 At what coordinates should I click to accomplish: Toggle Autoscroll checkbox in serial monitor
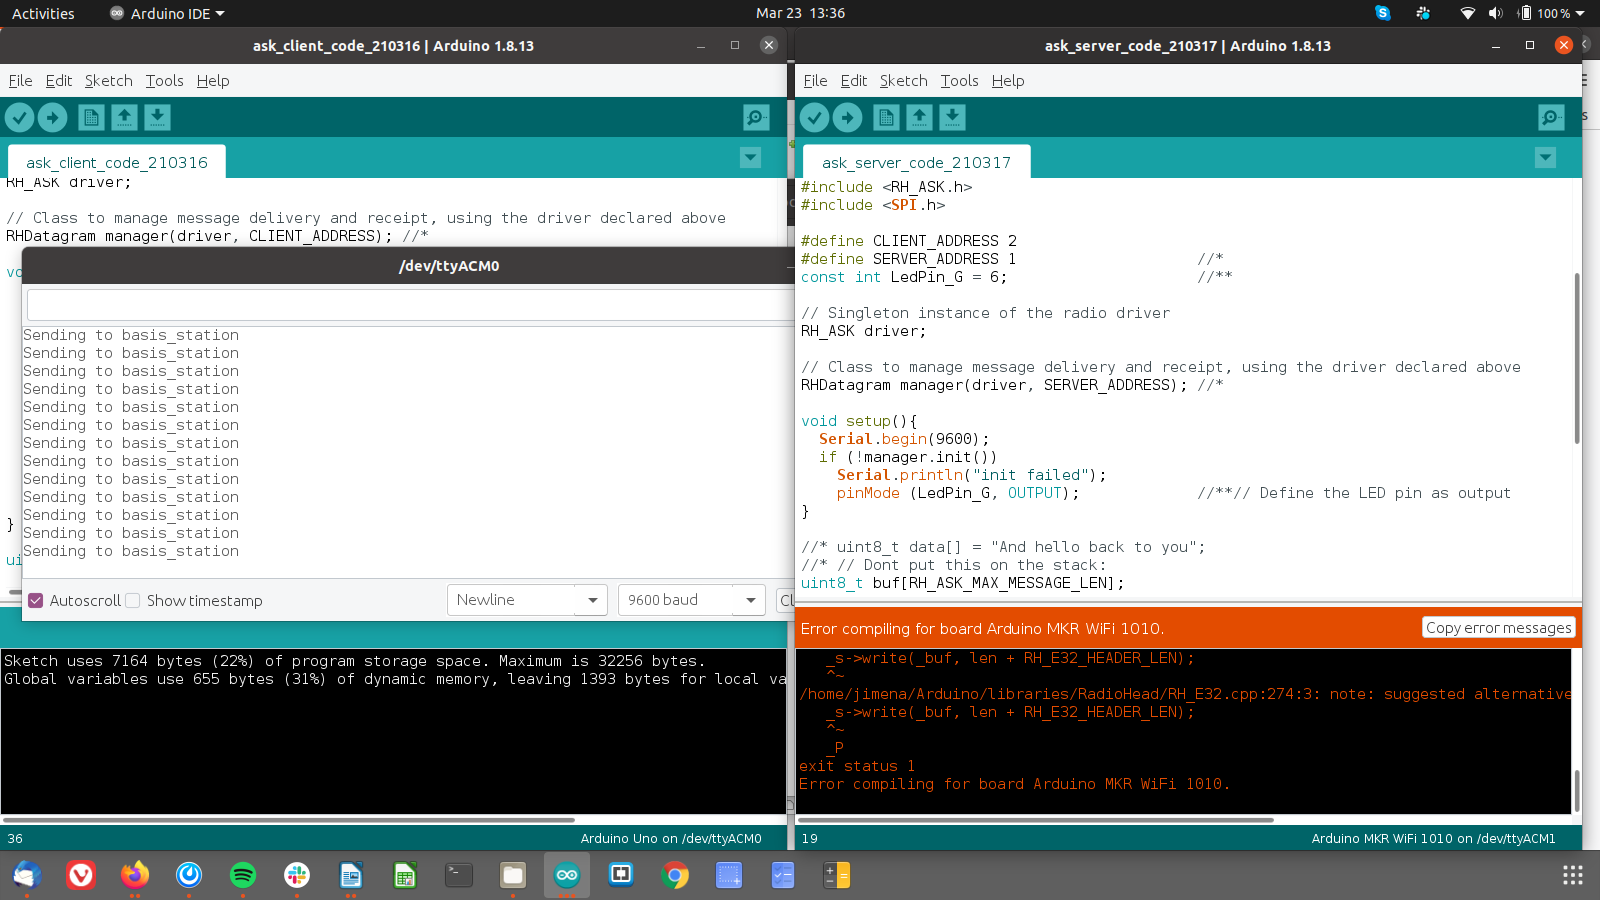[36, 601]
